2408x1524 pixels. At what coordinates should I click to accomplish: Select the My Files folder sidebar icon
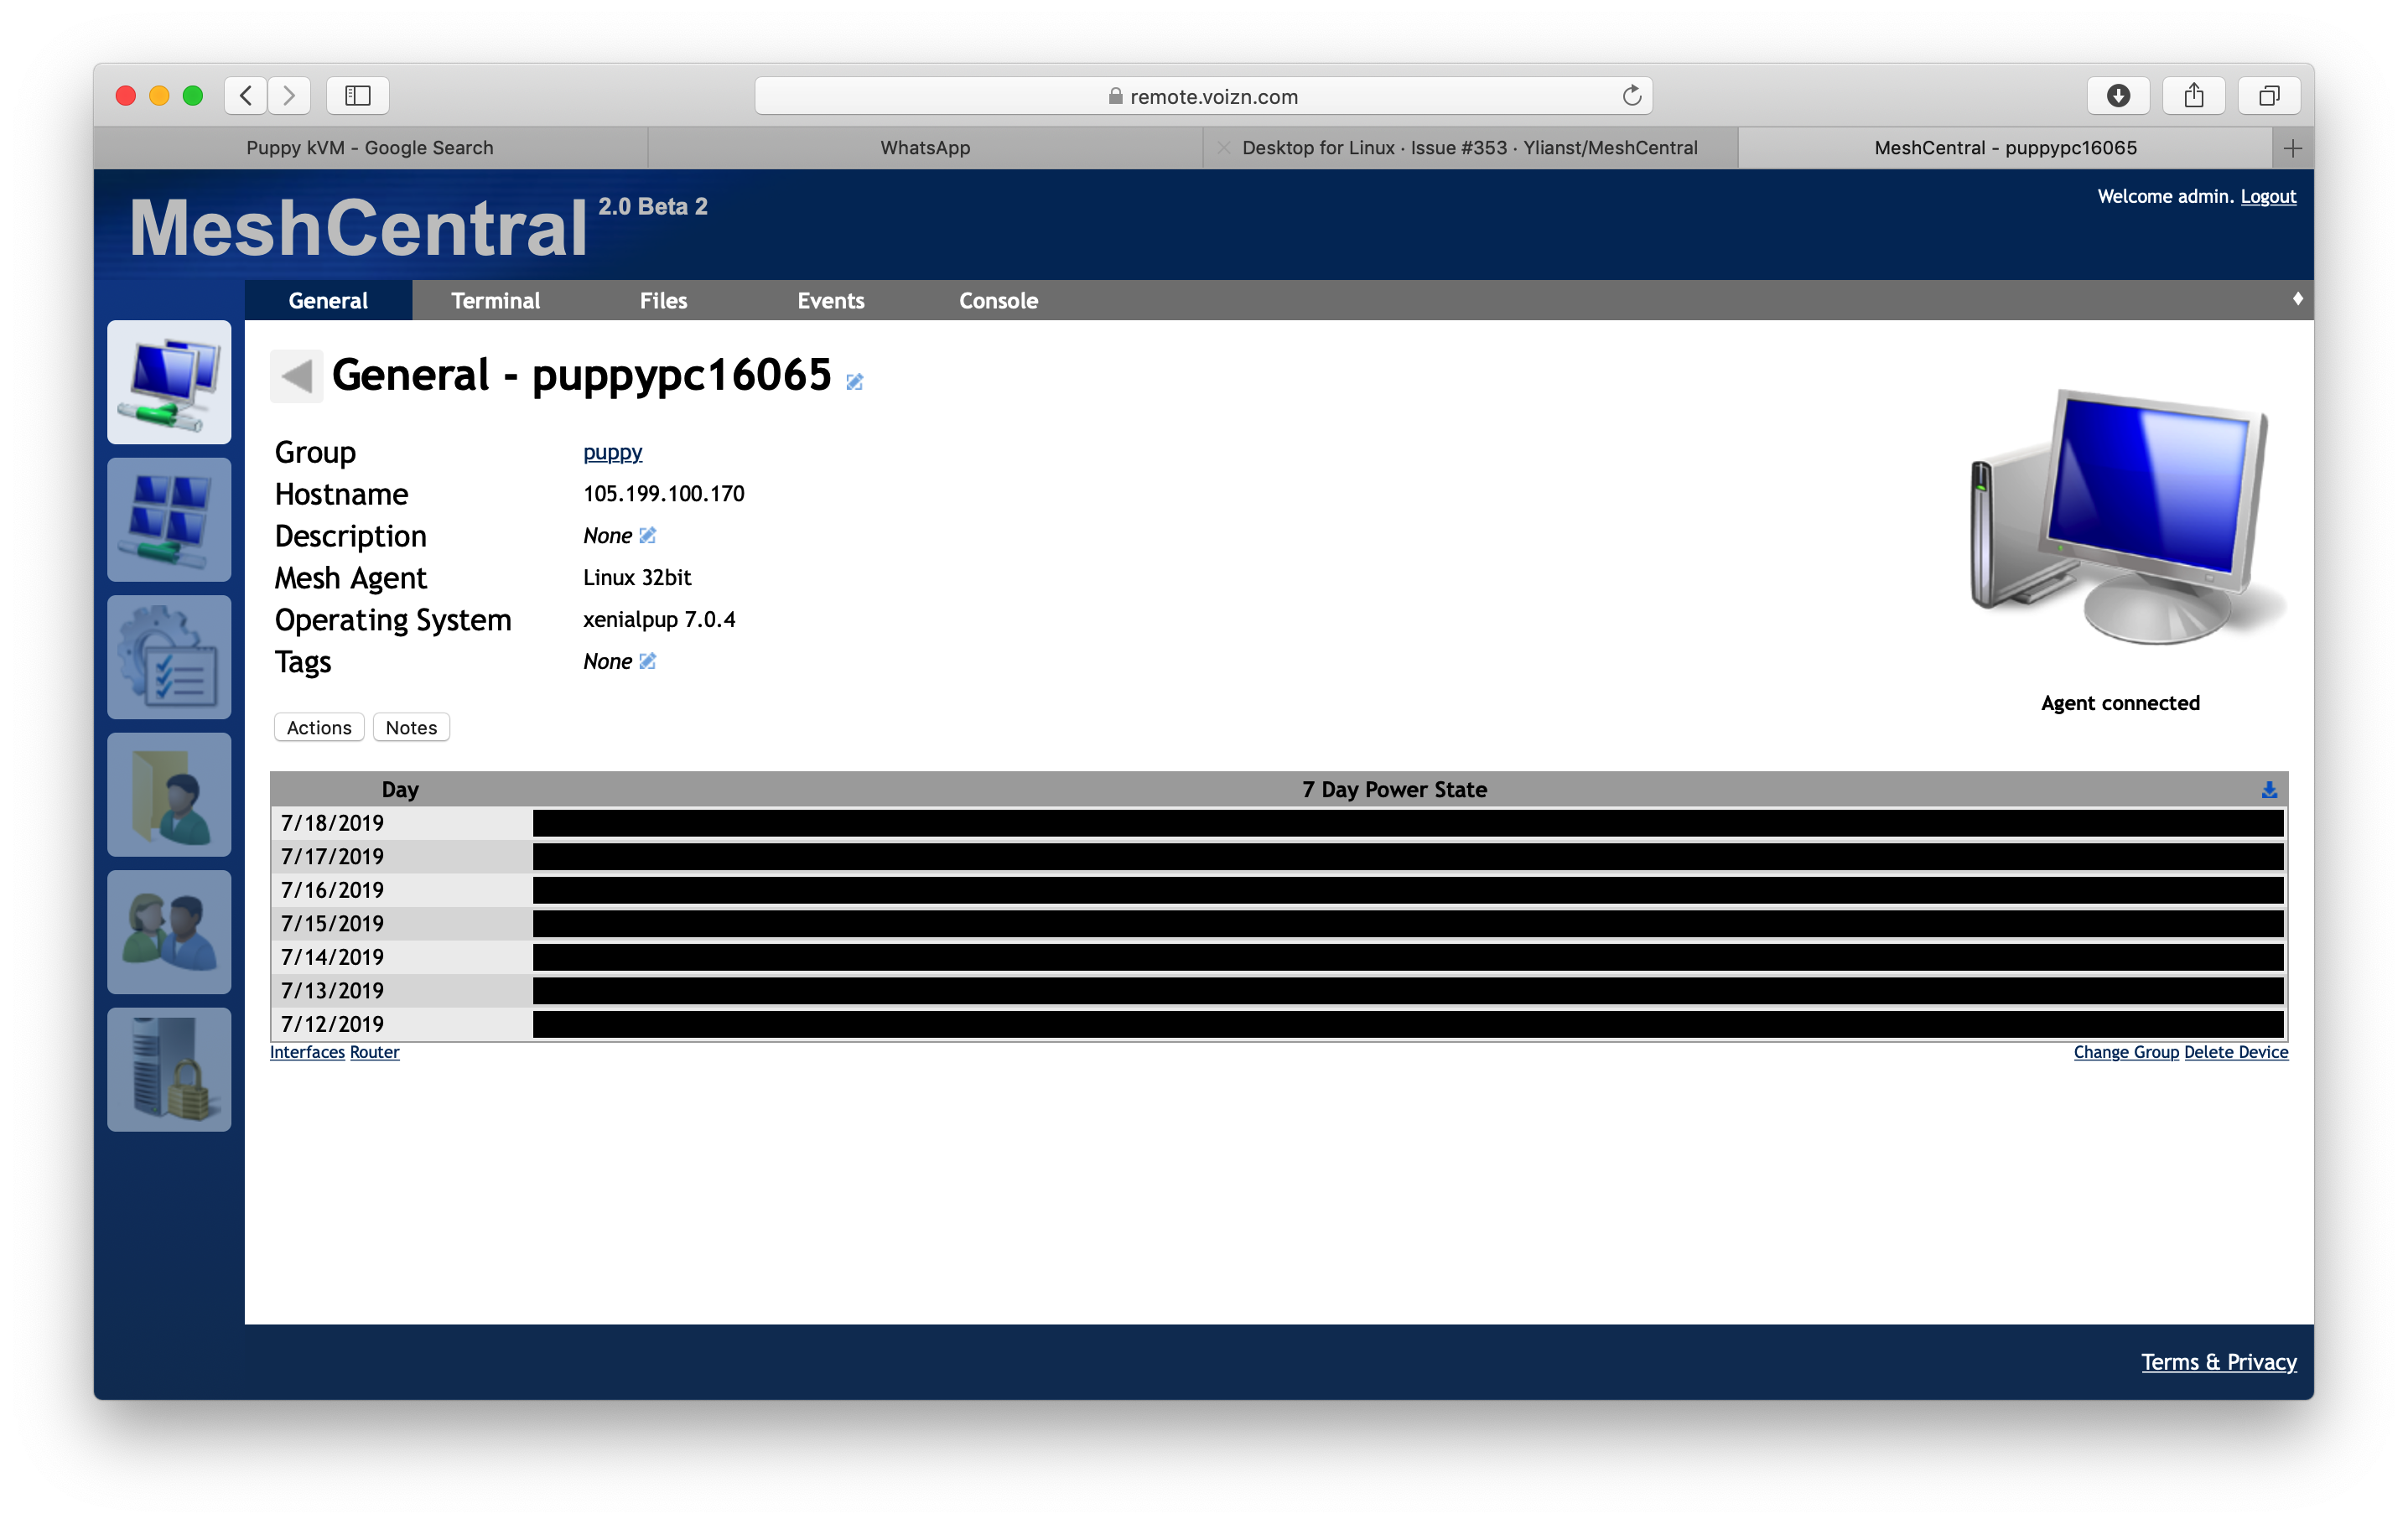point(168,794)
